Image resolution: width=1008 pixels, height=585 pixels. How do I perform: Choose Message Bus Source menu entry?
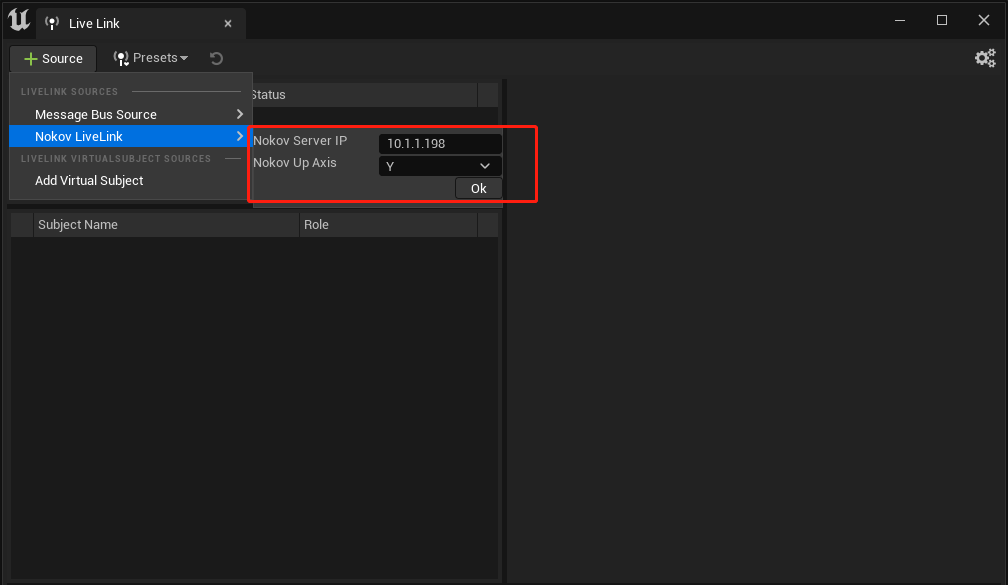coord(130,114)
